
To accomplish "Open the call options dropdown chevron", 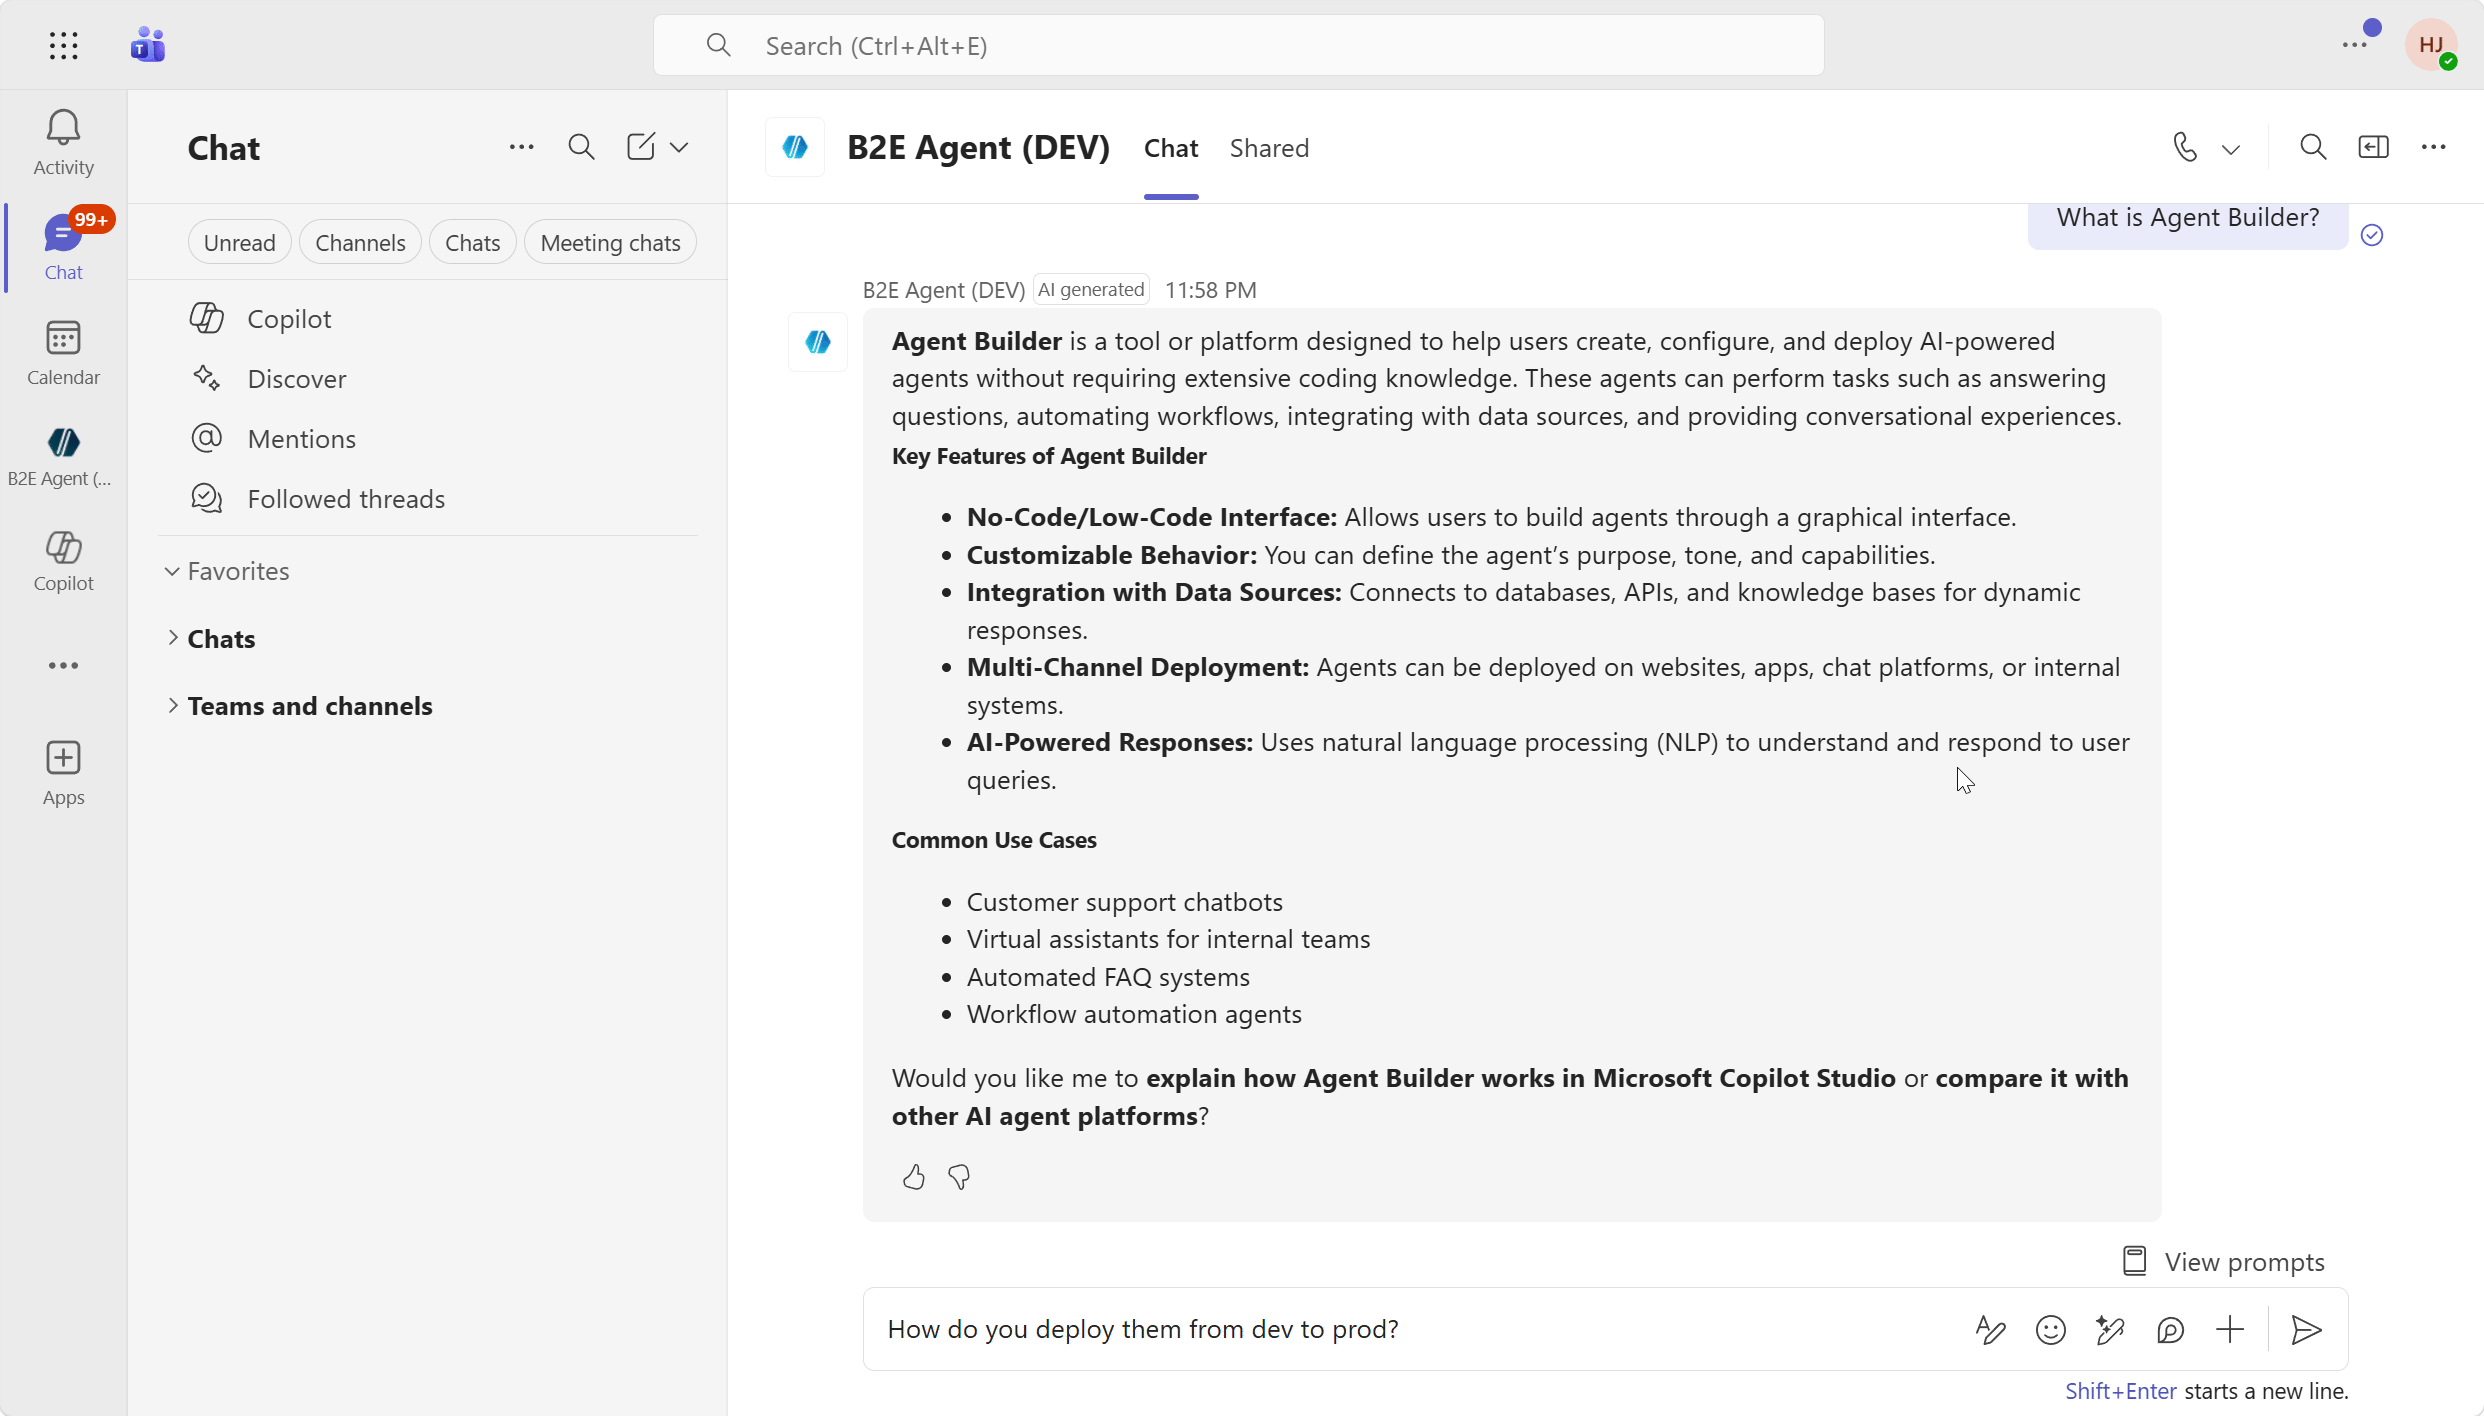I will [2231, 146].
